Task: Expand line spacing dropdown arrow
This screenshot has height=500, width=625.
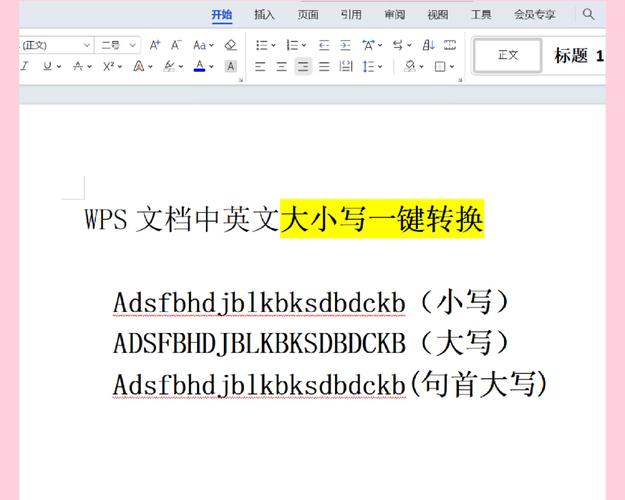Action: click(x=380, y=67)
